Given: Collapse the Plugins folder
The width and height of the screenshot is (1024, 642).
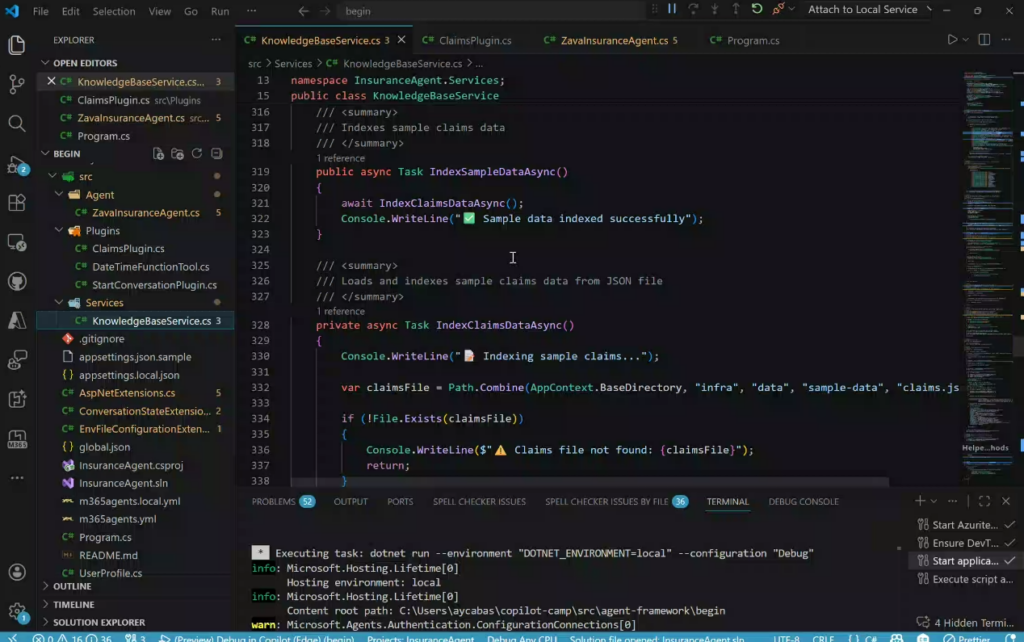Looking at the screenshot, I should pos(60,231).
